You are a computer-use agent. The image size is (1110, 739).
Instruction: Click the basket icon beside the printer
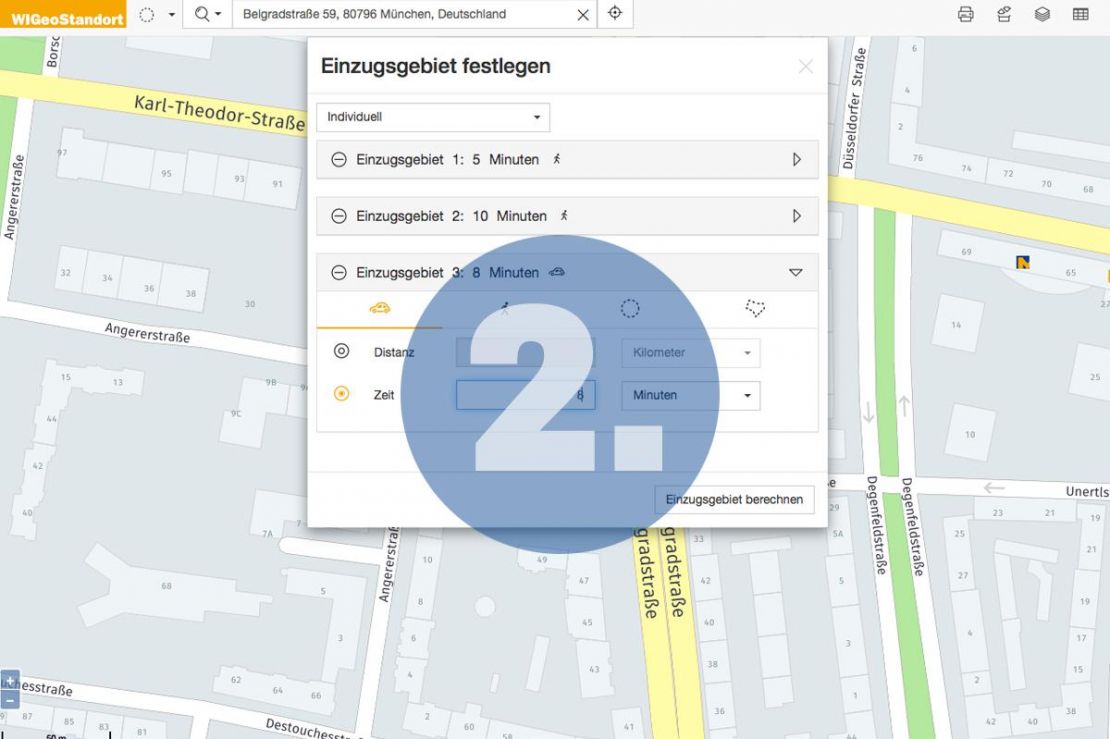tap(1004, 14)
